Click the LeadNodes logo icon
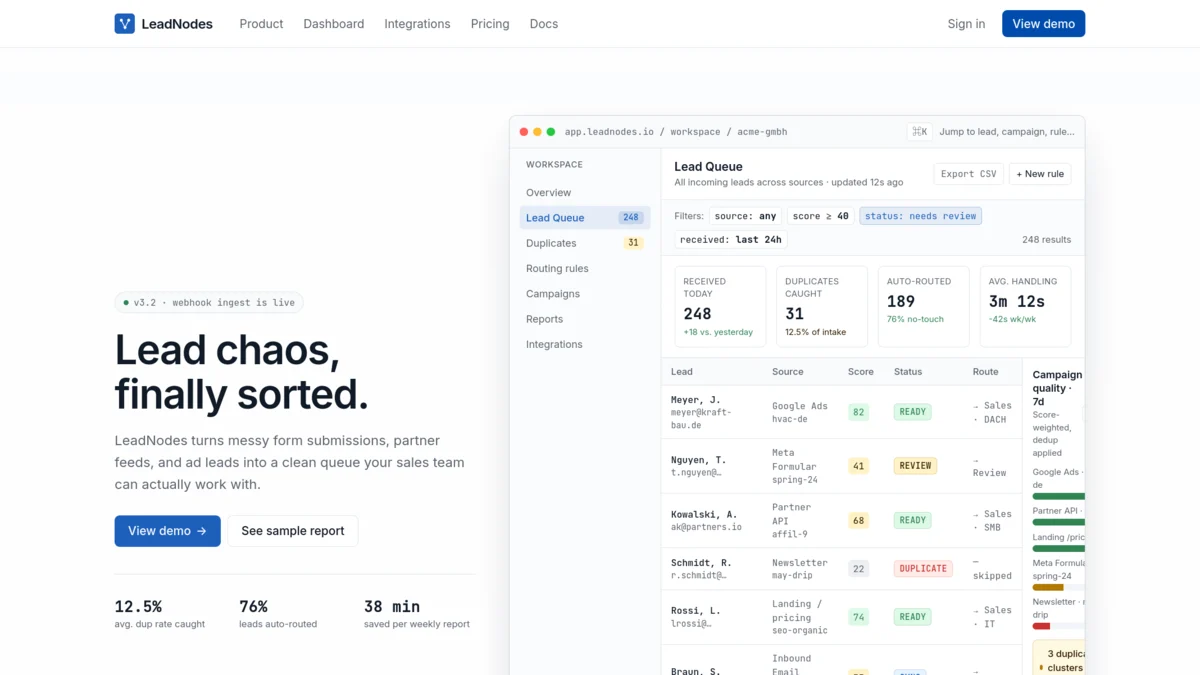This screenshot has height=675, width=1200. pos(124,24)
